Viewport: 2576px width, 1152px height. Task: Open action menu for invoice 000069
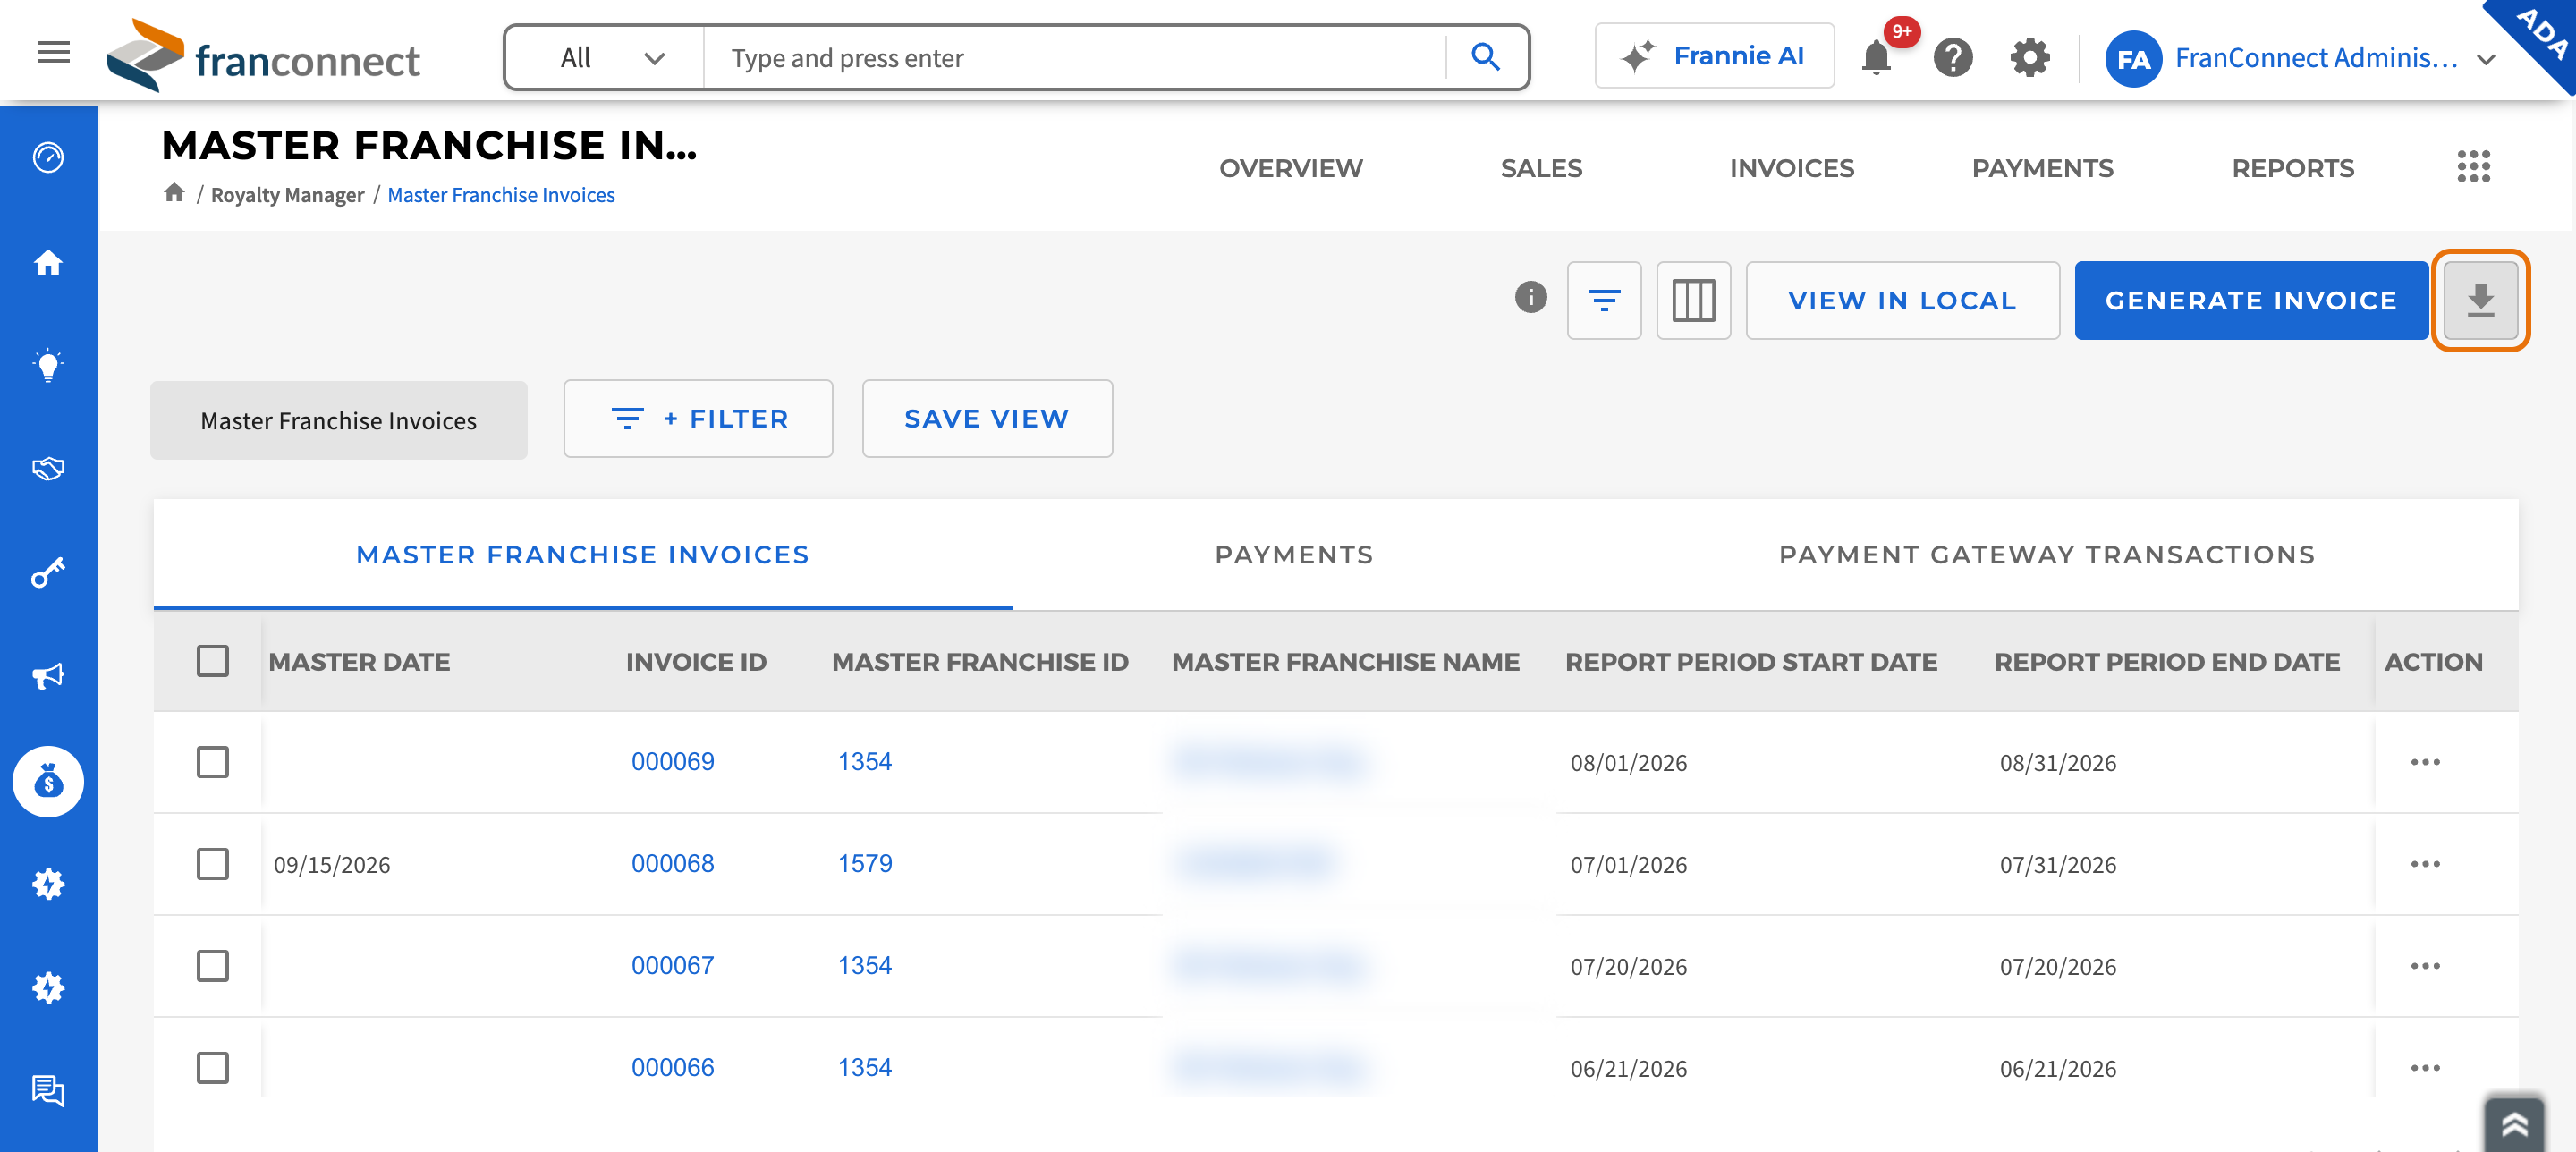pyautogui.click(x=2424, y=762)
